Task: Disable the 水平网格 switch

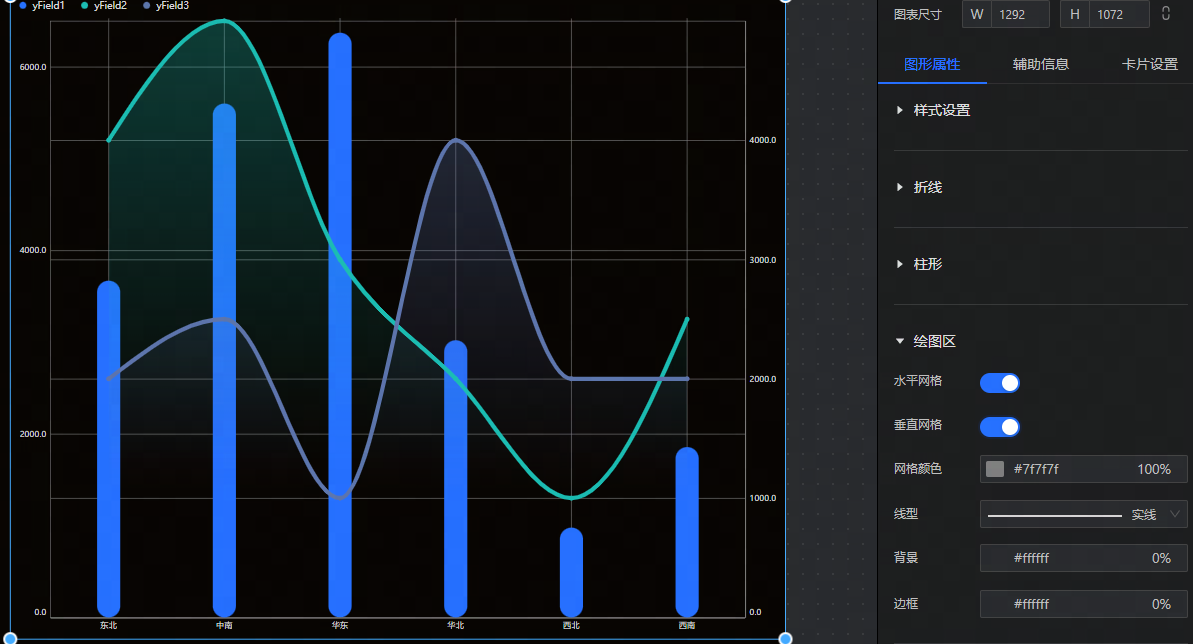Action: click(1000, 383)
